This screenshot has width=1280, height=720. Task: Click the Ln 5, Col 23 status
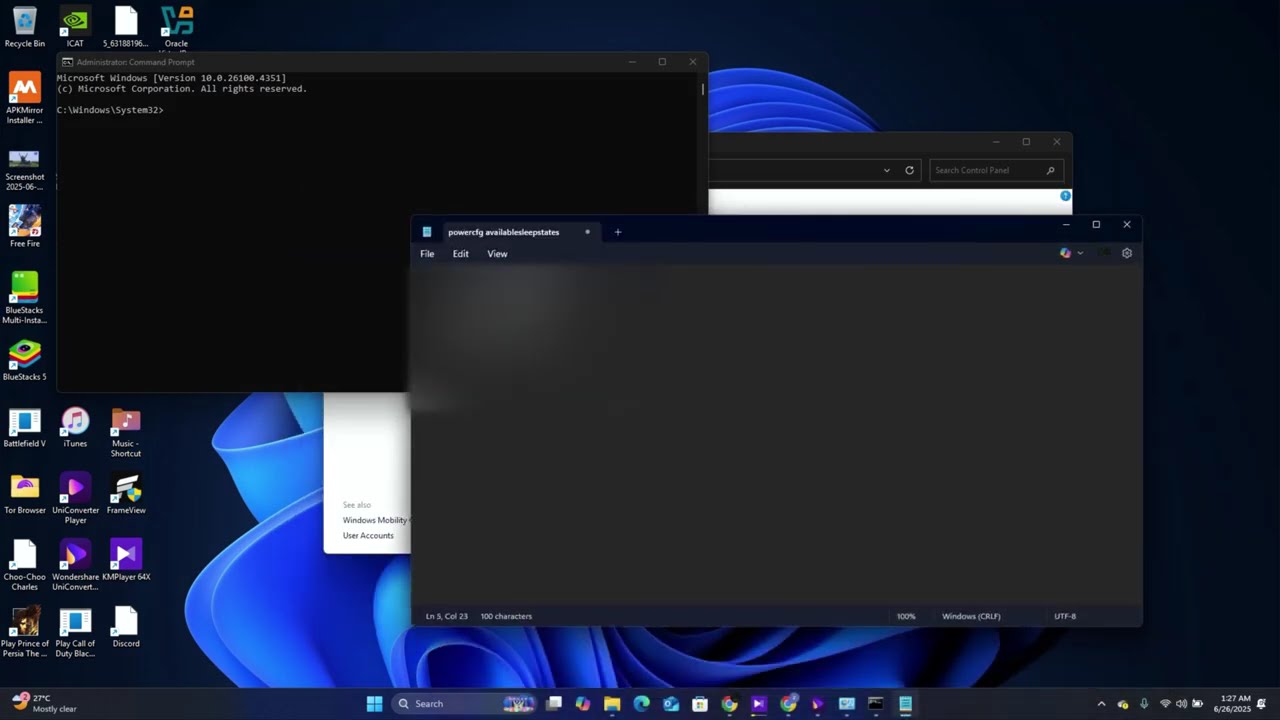click(x=446, y=616)
